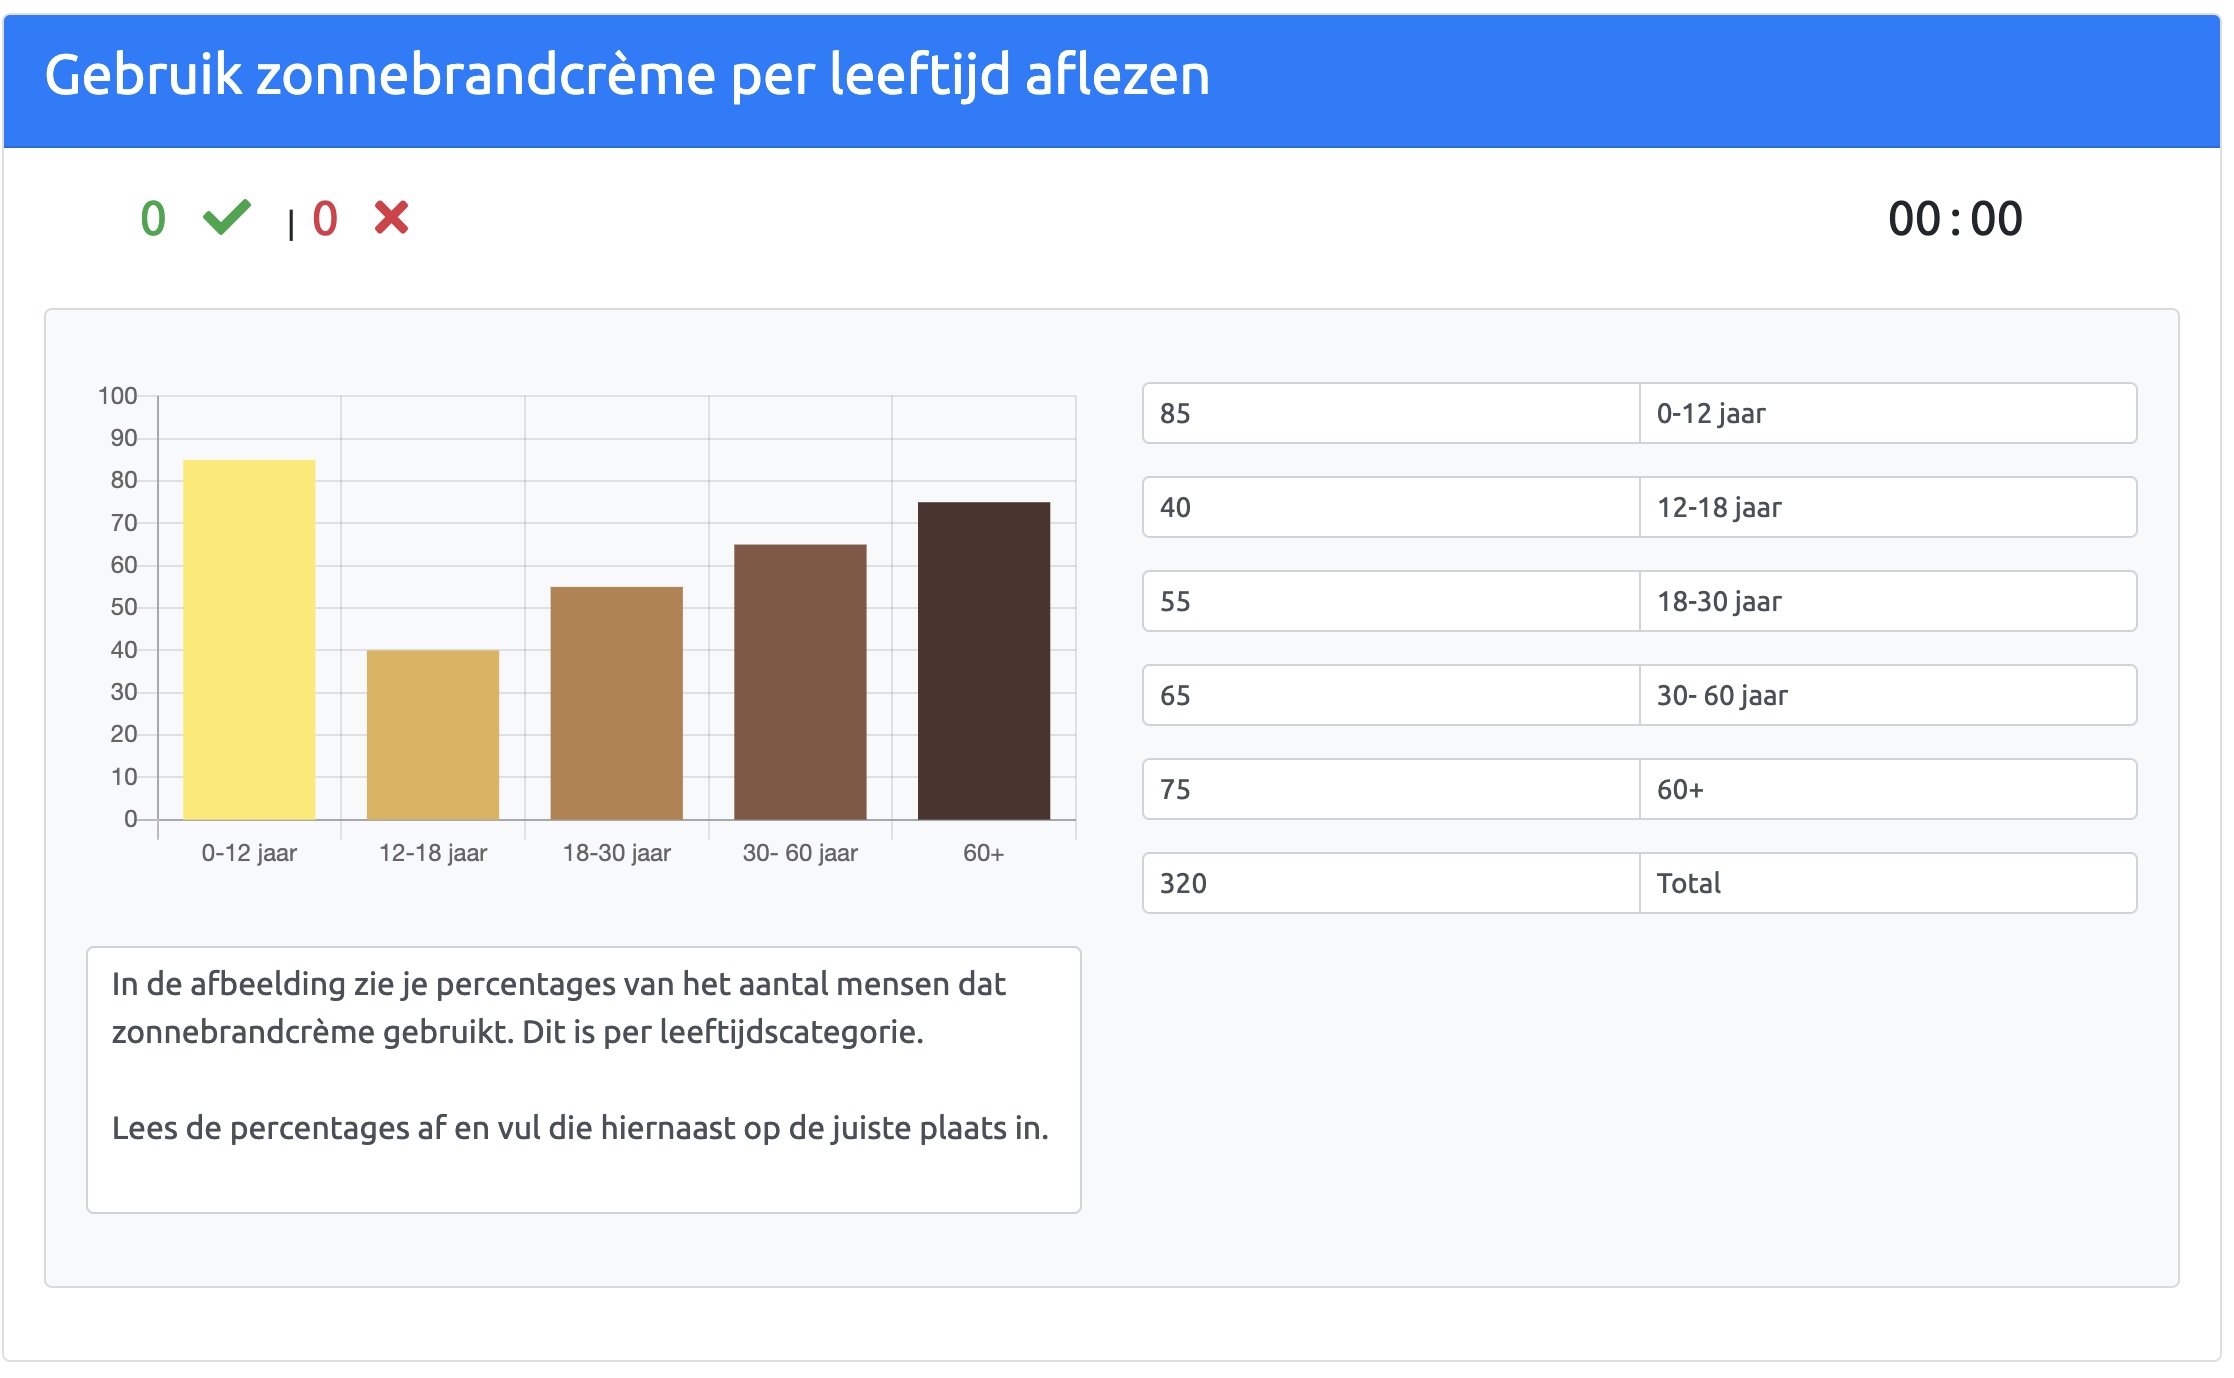Select the light brown 18-30 jaar bar
This screenshot has width=2234, height=1378.
pos(616,703)
